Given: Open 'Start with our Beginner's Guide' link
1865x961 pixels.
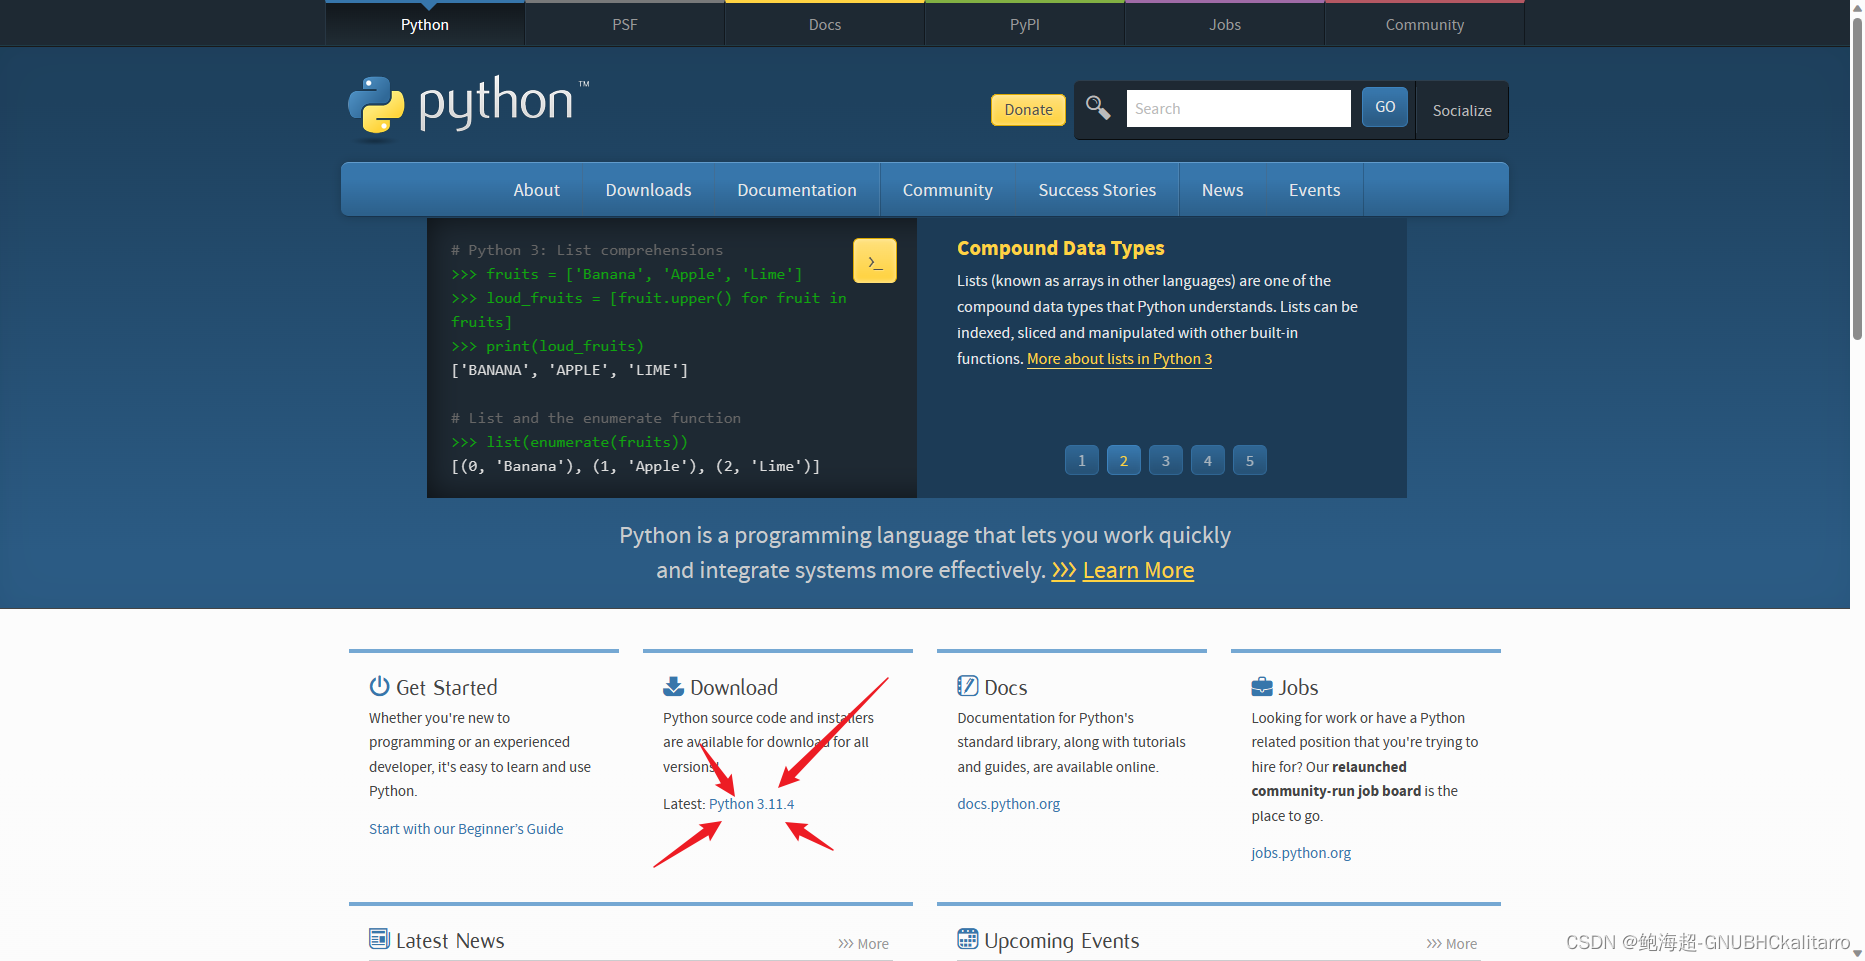Looking at the screenshot, I should click(466, 829).
